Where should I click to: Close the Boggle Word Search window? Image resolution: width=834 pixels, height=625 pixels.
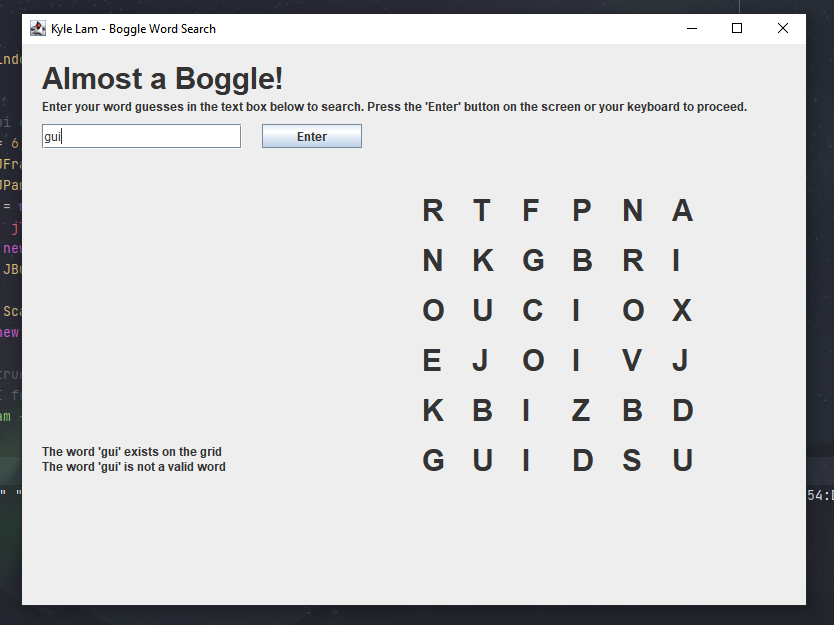(x=783, y=28)
